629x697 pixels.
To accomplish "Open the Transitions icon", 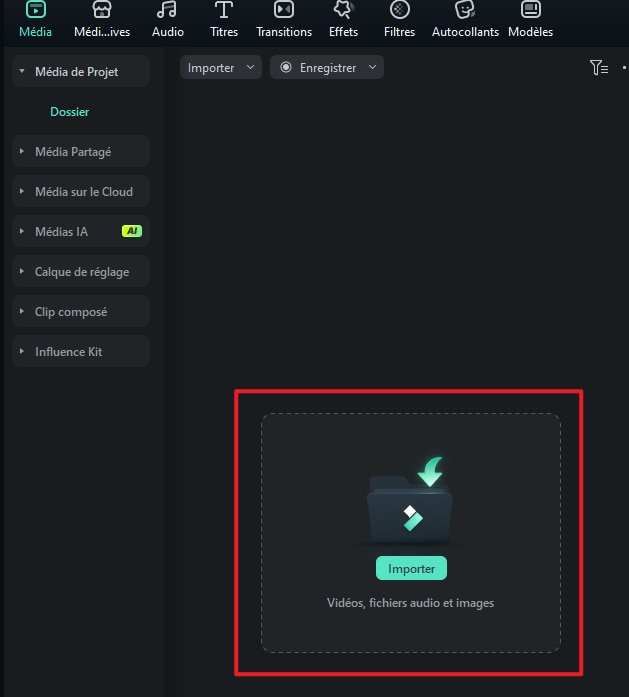I will point(284,9).
